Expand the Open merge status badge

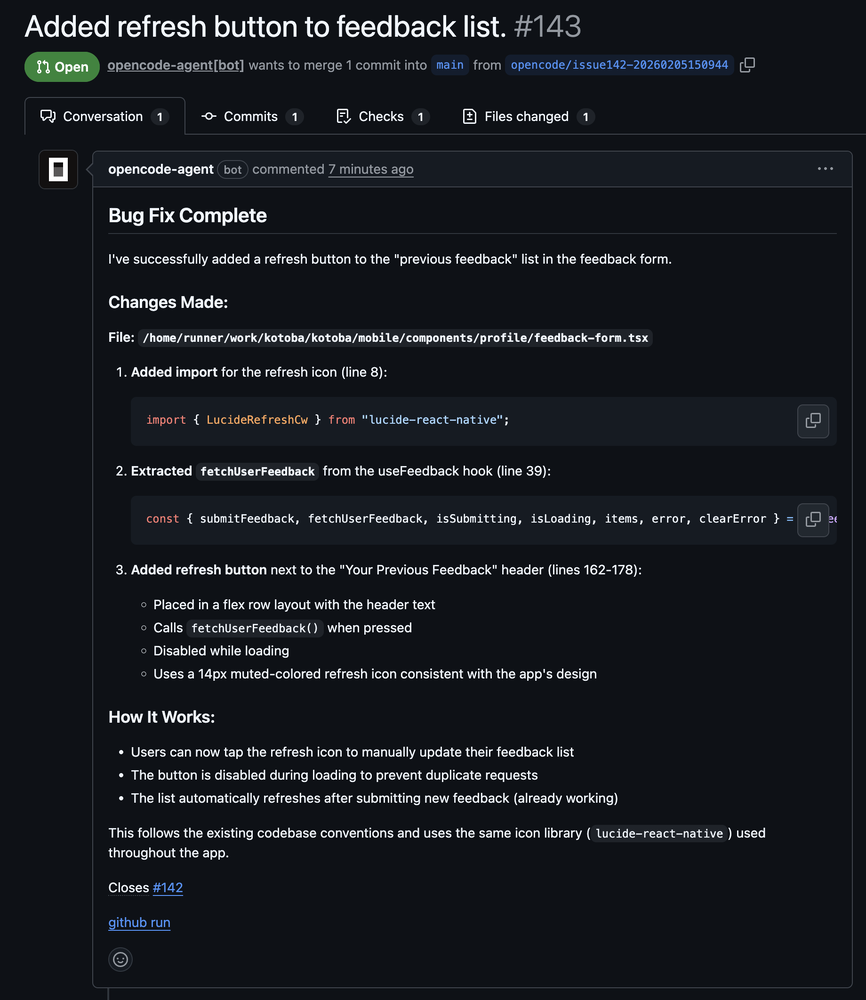click(60, 67)
